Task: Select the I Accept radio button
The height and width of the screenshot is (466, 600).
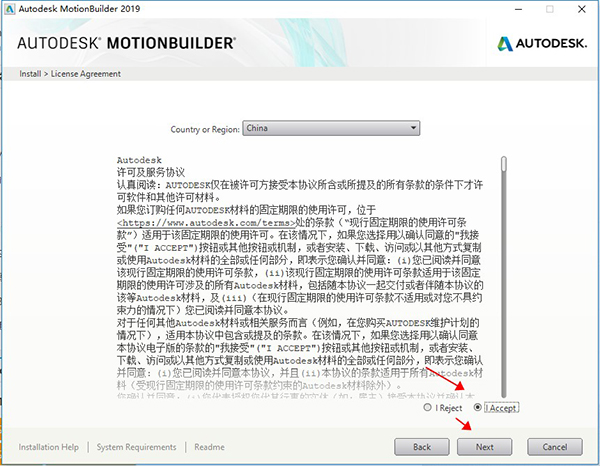Action: click(x=477, y=407)
